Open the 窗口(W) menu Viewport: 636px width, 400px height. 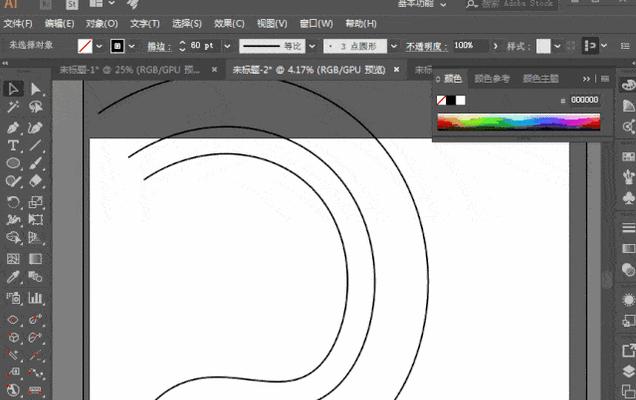tap(316, 24)
